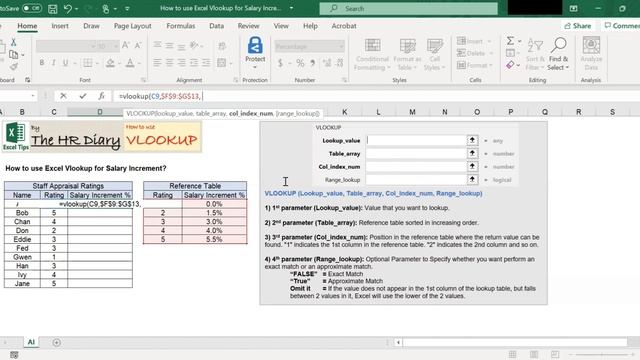Click the Share button
Viewport: 640px width, 360px height.
click(x=578, y=26)
